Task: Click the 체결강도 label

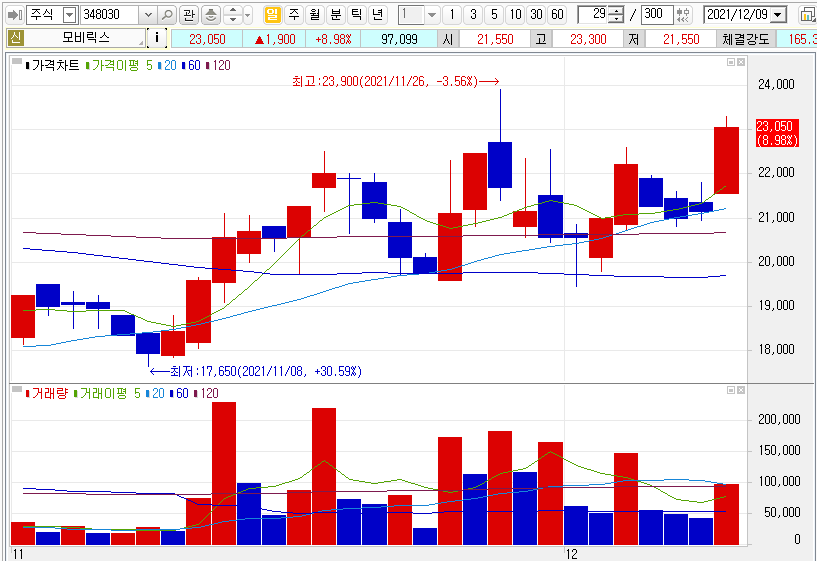Action: 746,39
